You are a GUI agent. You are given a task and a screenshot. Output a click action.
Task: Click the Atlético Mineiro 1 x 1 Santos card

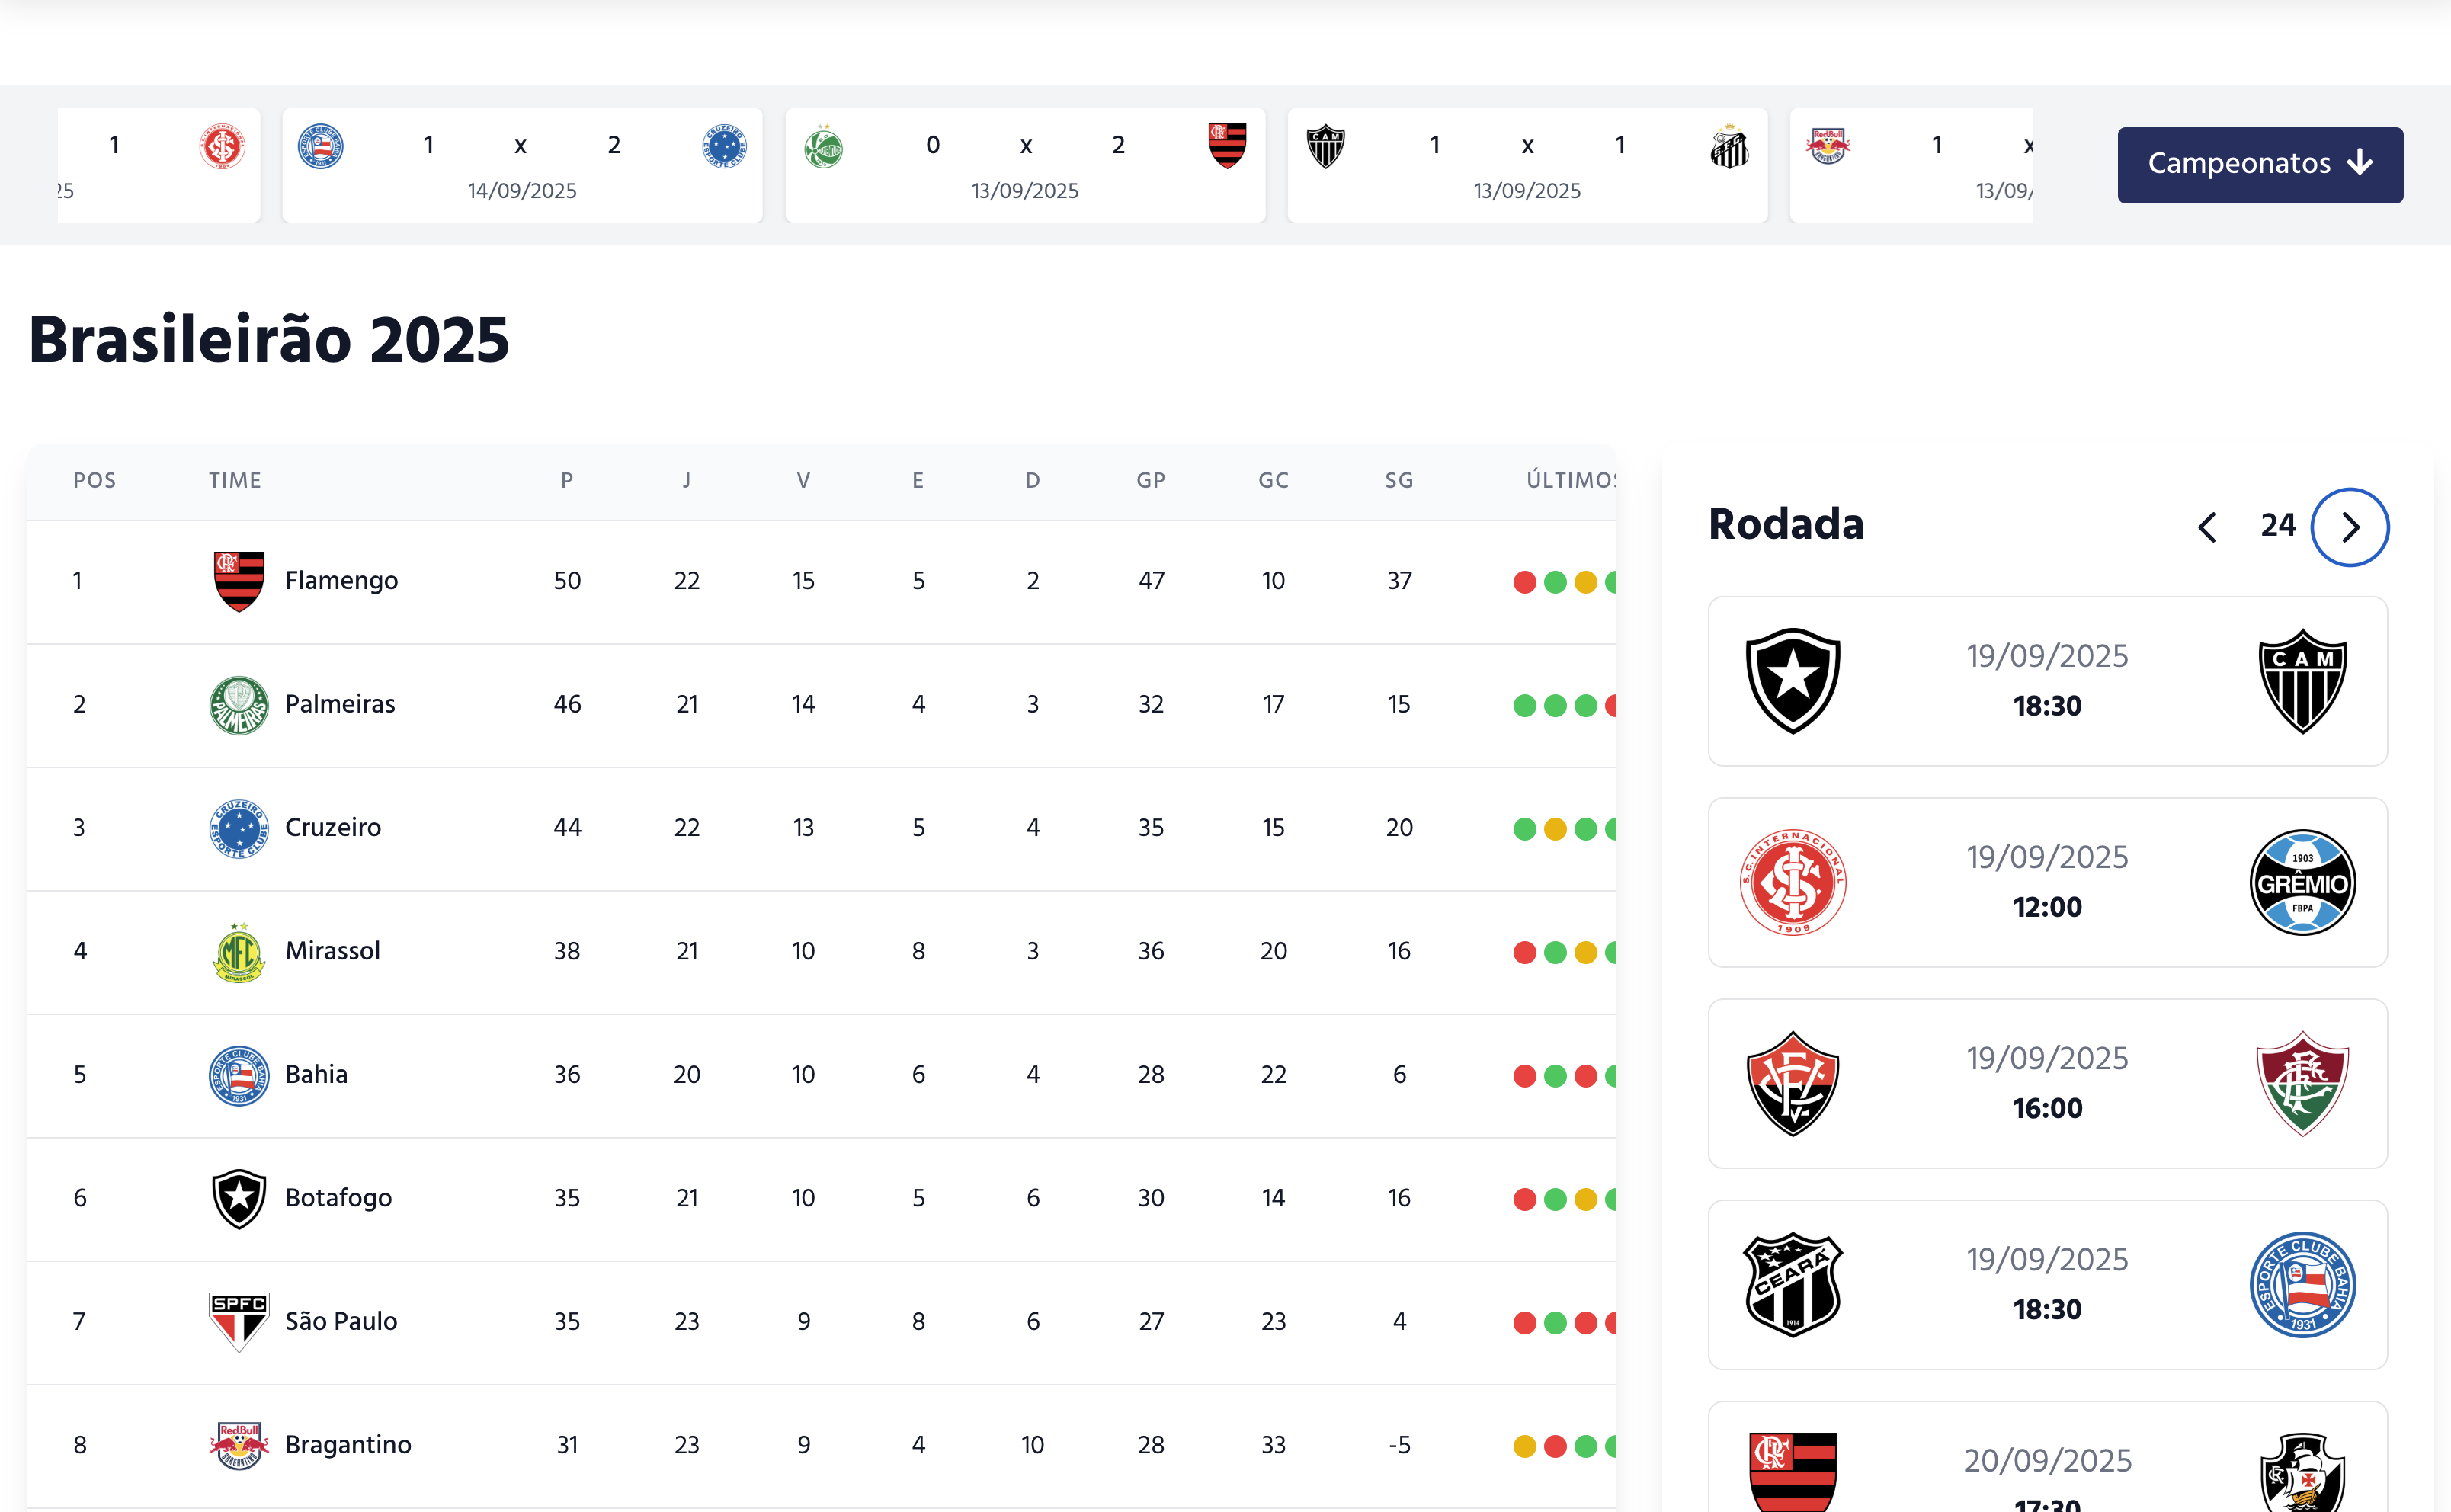click(1527, 165)
